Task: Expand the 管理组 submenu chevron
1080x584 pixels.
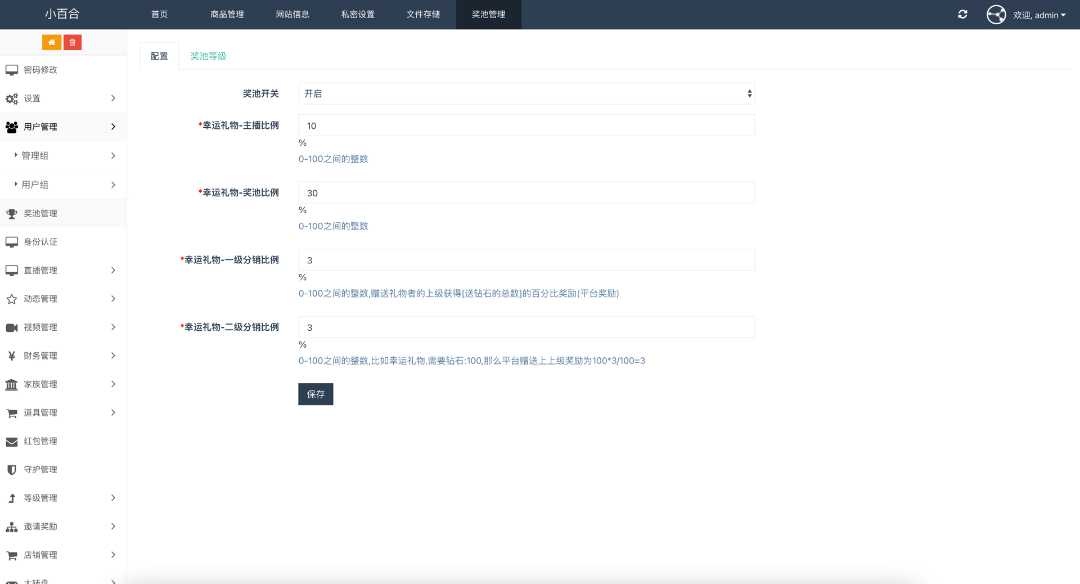Action: [113, 156]
